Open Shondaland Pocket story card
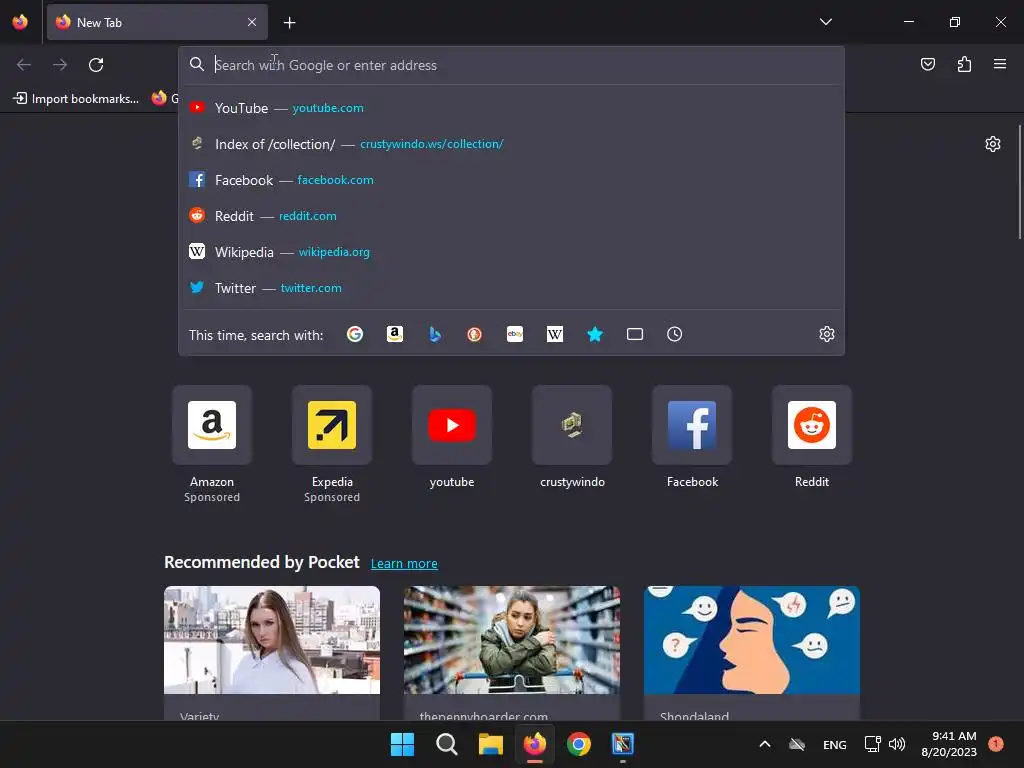 pos(752,653)
